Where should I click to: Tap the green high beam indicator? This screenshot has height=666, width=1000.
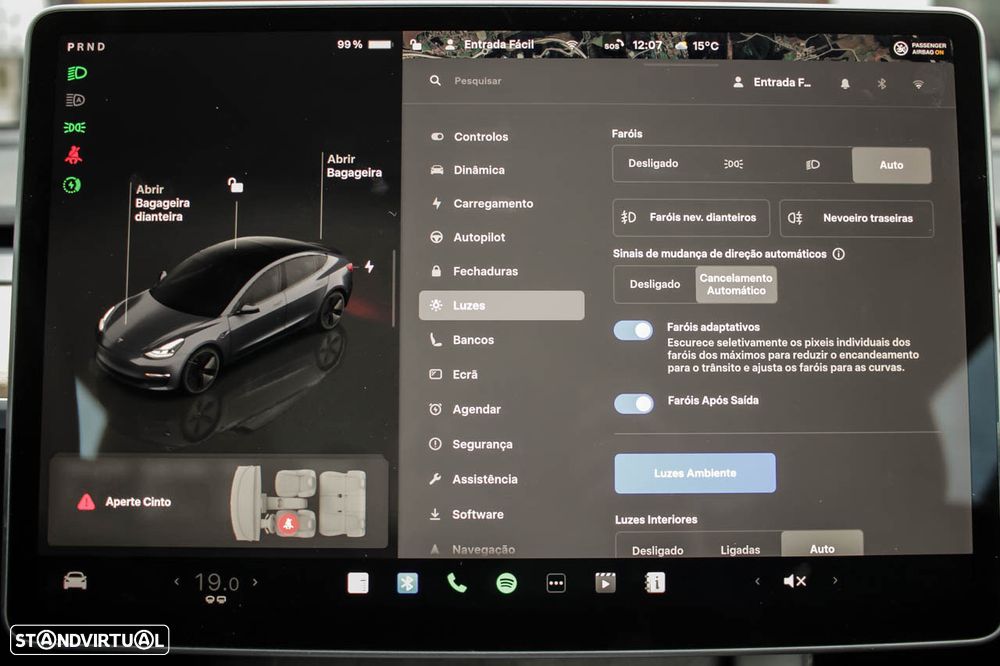pyautogui.click(x=77, y=73)
